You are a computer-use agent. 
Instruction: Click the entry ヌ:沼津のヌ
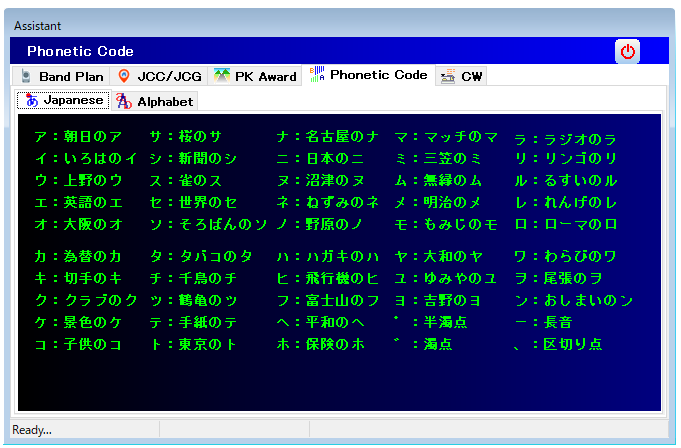[320, 181]
